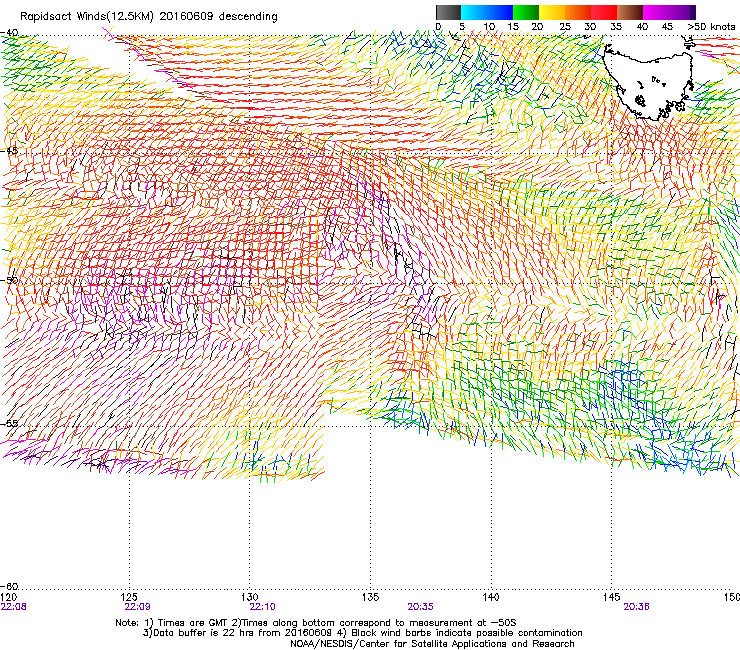The width and height of the screenshot is (740, 650).
Task: Click the longitude label '145'
Action: click(612, 597)
